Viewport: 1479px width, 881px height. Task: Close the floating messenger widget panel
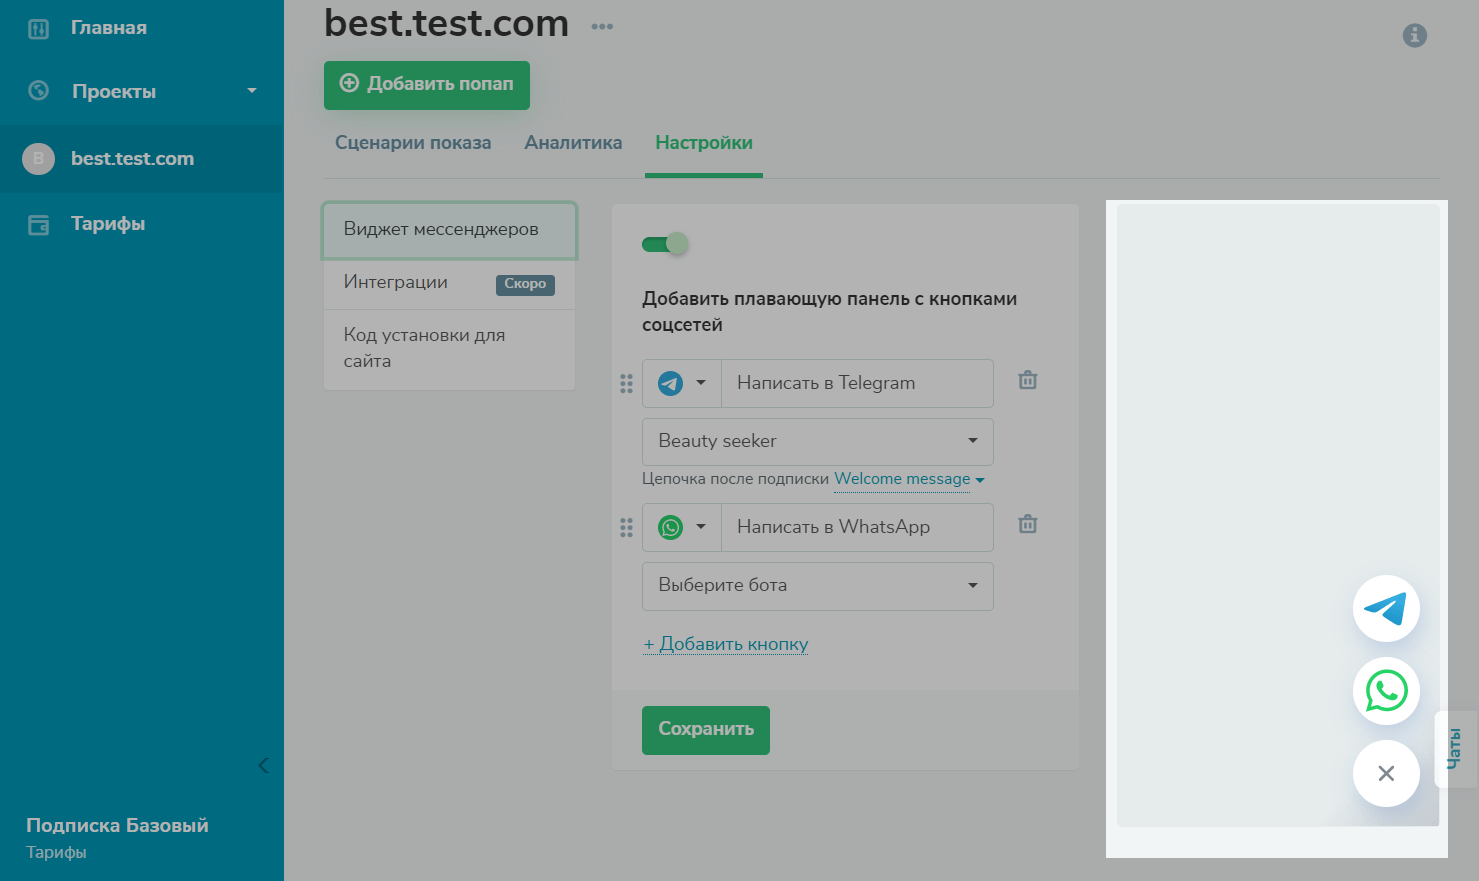point(1386,773)
